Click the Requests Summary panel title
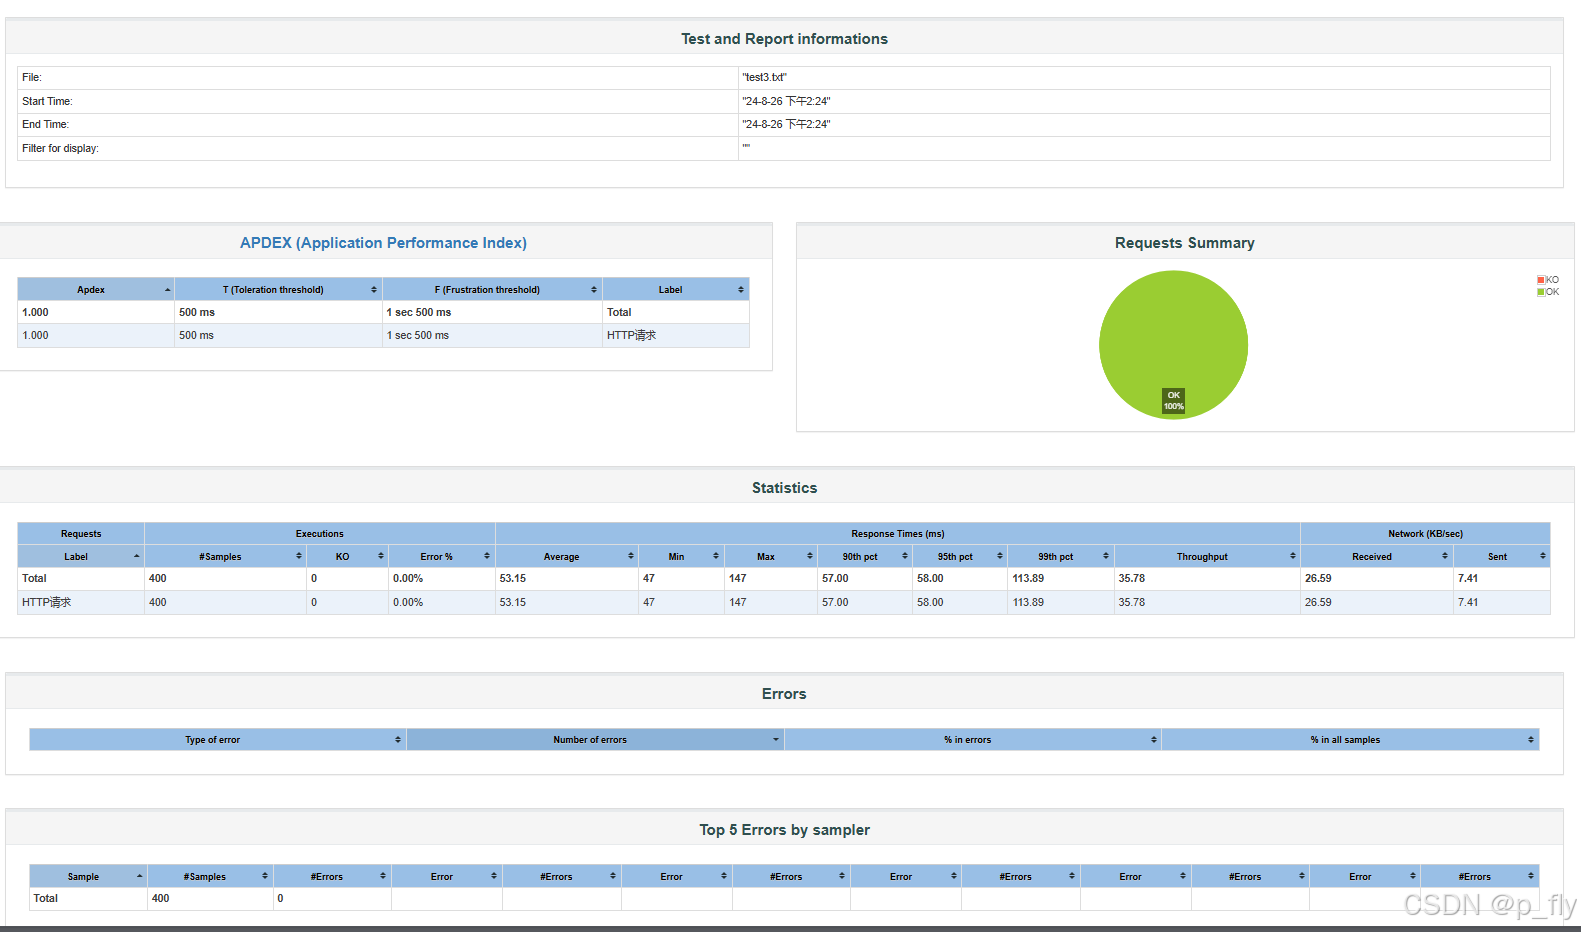 click(1185, 243)
